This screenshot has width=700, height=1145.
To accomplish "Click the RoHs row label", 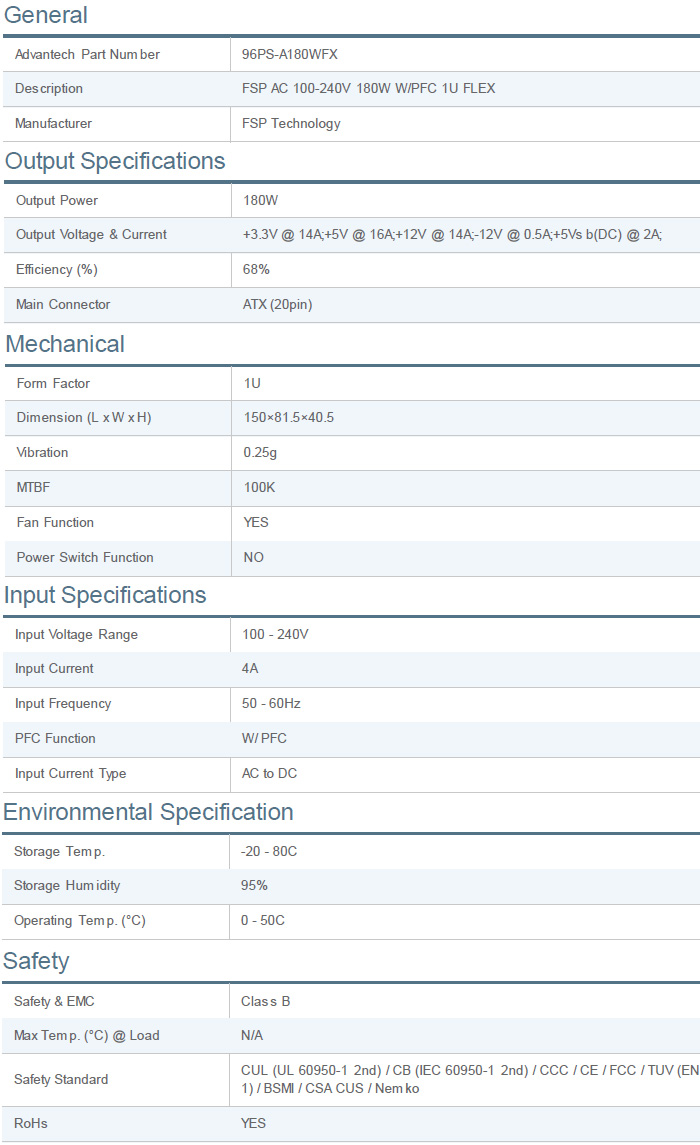I will tap(31, 1124).
